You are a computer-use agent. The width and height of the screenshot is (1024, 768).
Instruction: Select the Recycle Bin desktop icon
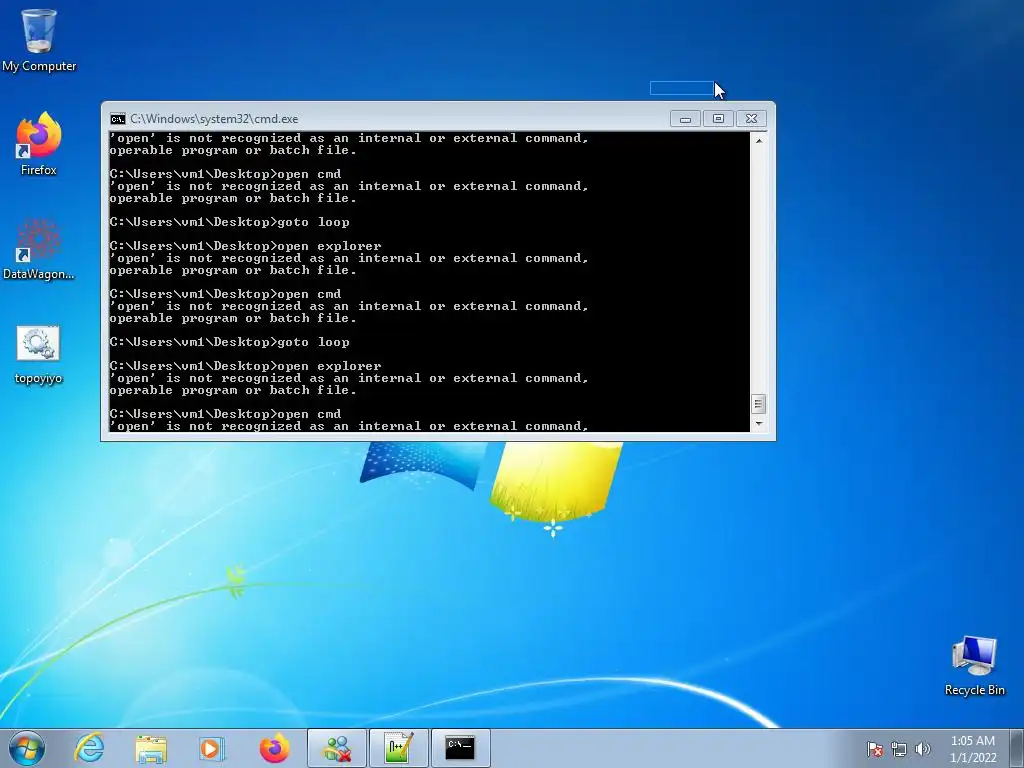coord(974,665)
